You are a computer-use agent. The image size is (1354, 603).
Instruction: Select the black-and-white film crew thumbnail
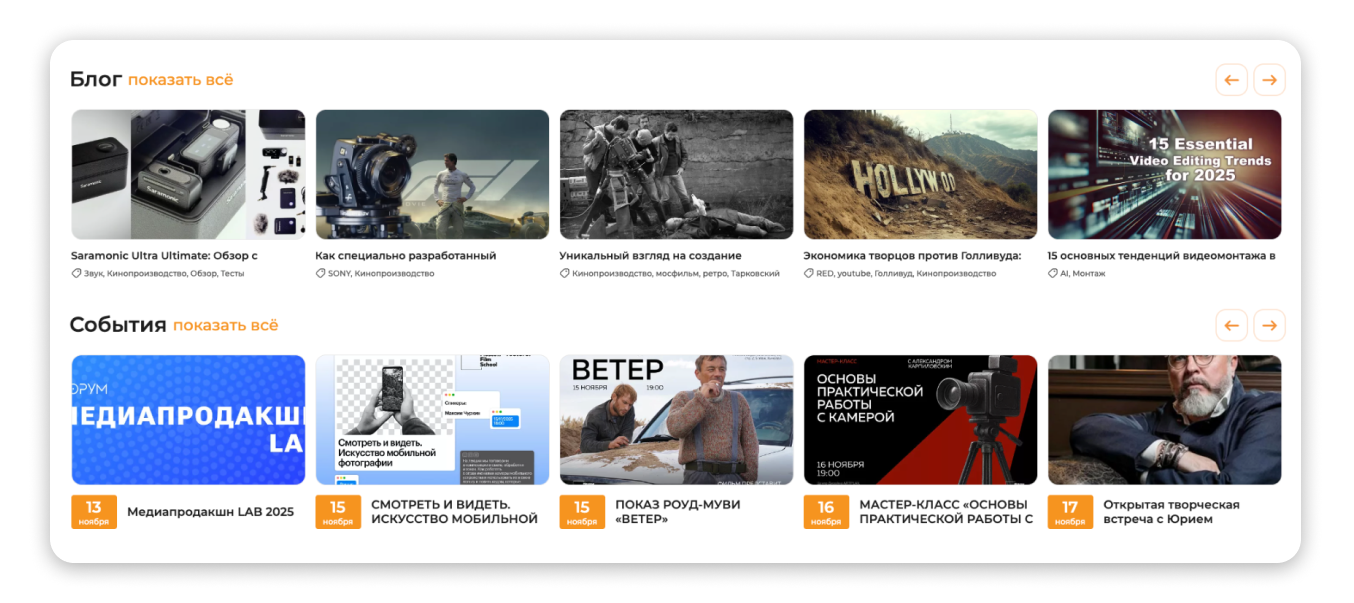click(x=676, y=174)
